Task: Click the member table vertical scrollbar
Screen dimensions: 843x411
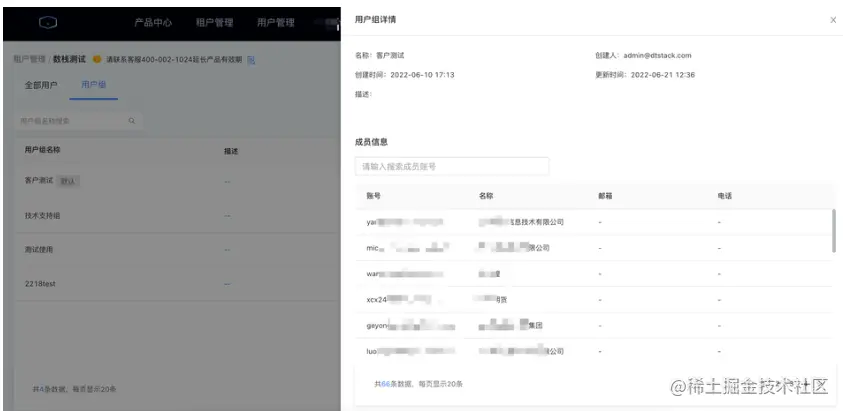Action: click(x=834, y=231)
